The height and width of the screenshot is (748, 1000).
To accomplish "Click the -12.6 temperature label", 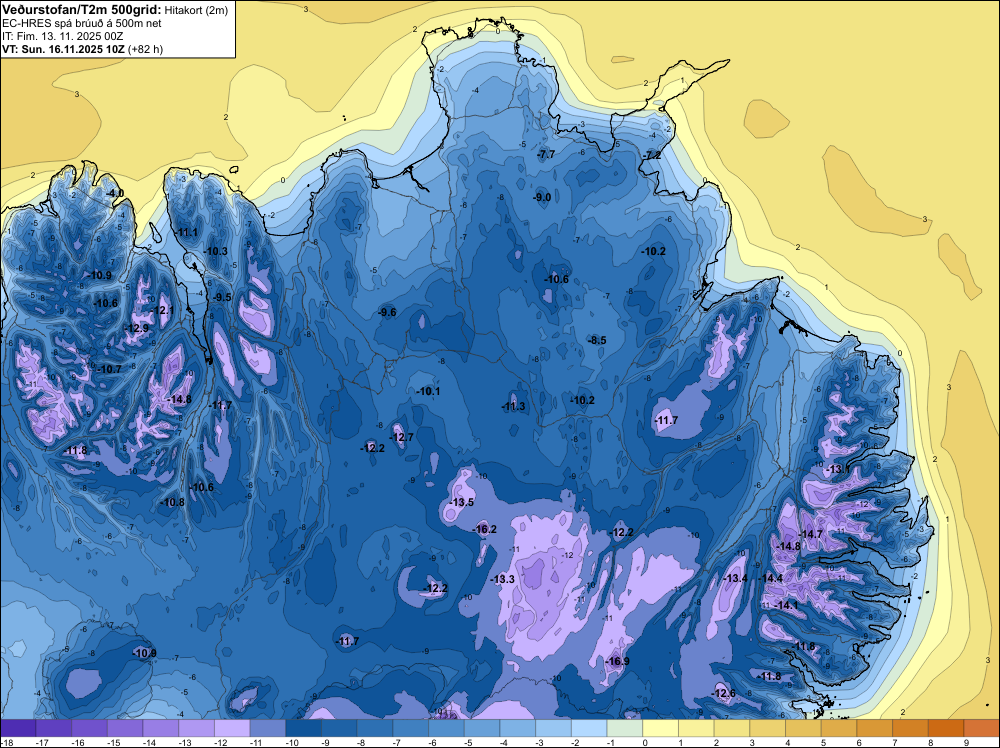I will click(724, 694).
